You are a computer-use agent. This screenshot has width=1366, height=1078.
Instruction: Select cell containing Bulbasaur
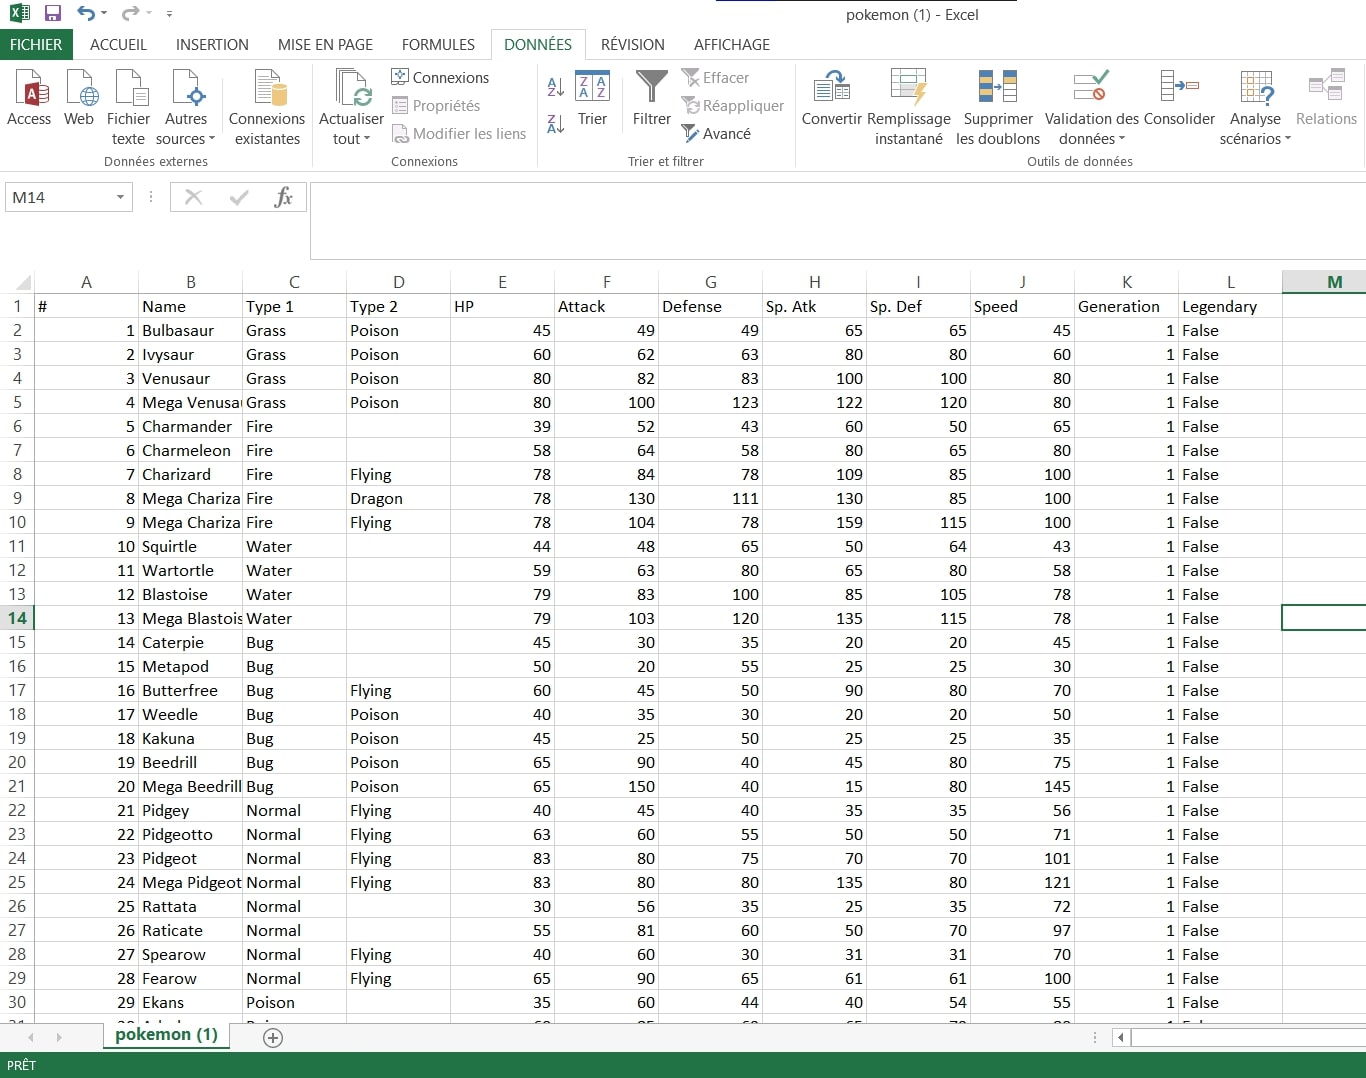click(190, 330)
